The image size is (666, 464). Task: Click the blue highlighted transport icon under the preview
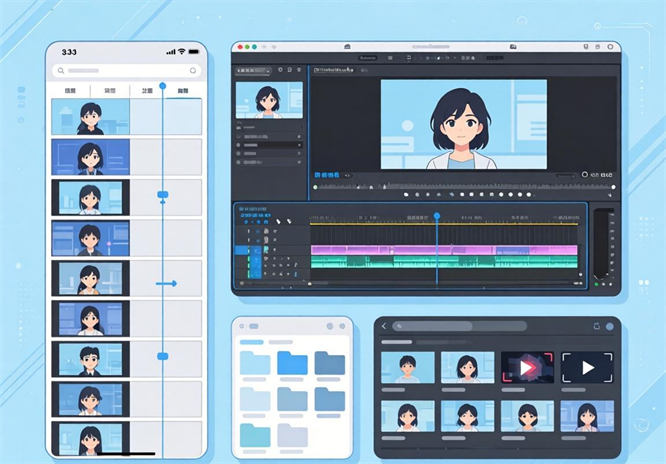click(452, 195)
